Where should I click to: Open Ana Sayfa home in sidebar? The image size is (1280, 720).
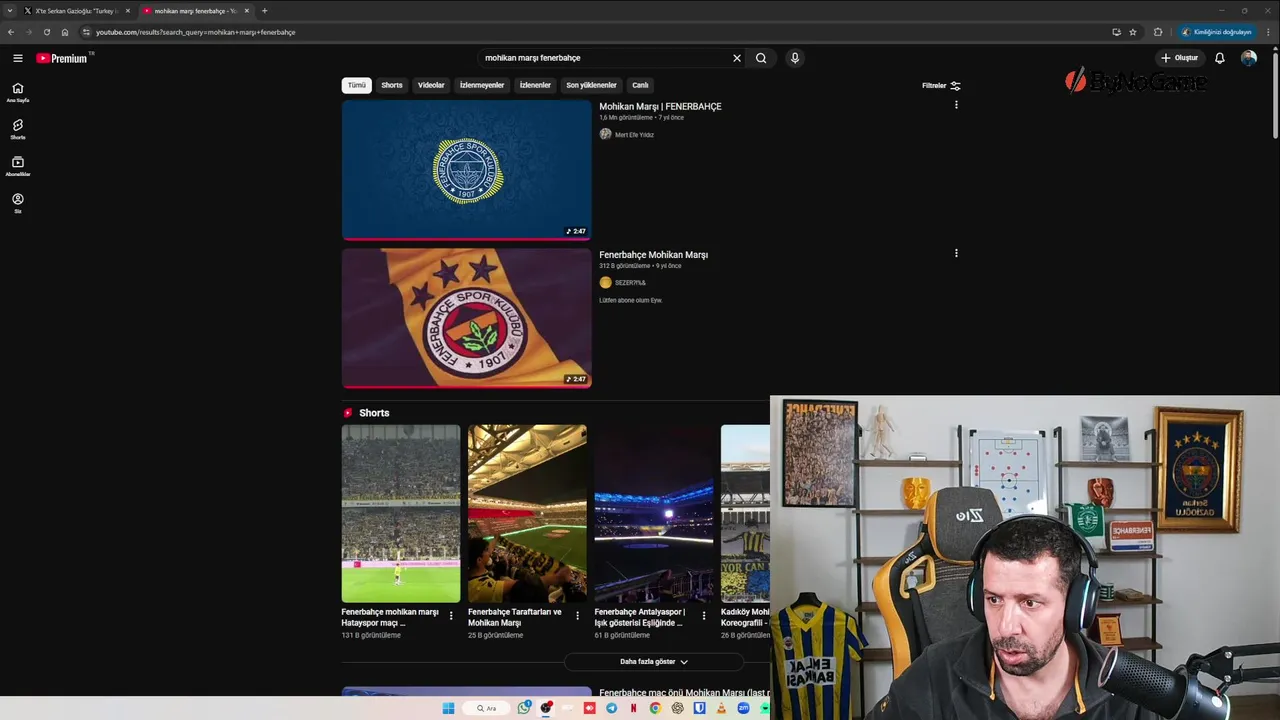17,92
